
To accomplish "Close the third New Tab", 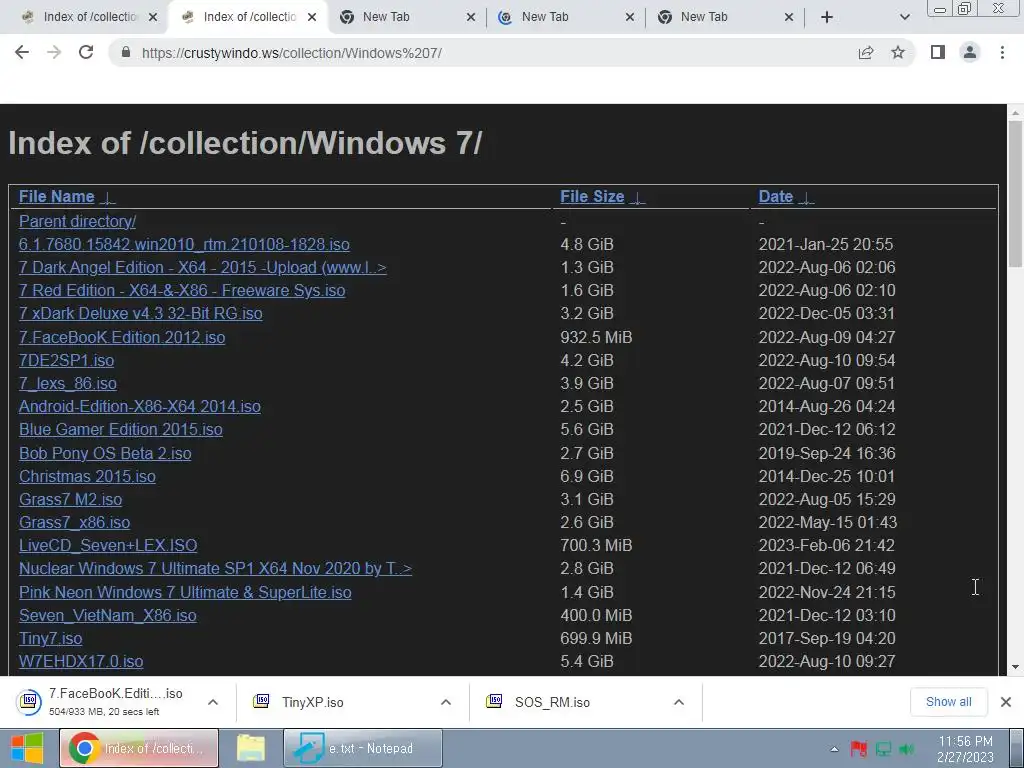I will click(x=789, y=17).
